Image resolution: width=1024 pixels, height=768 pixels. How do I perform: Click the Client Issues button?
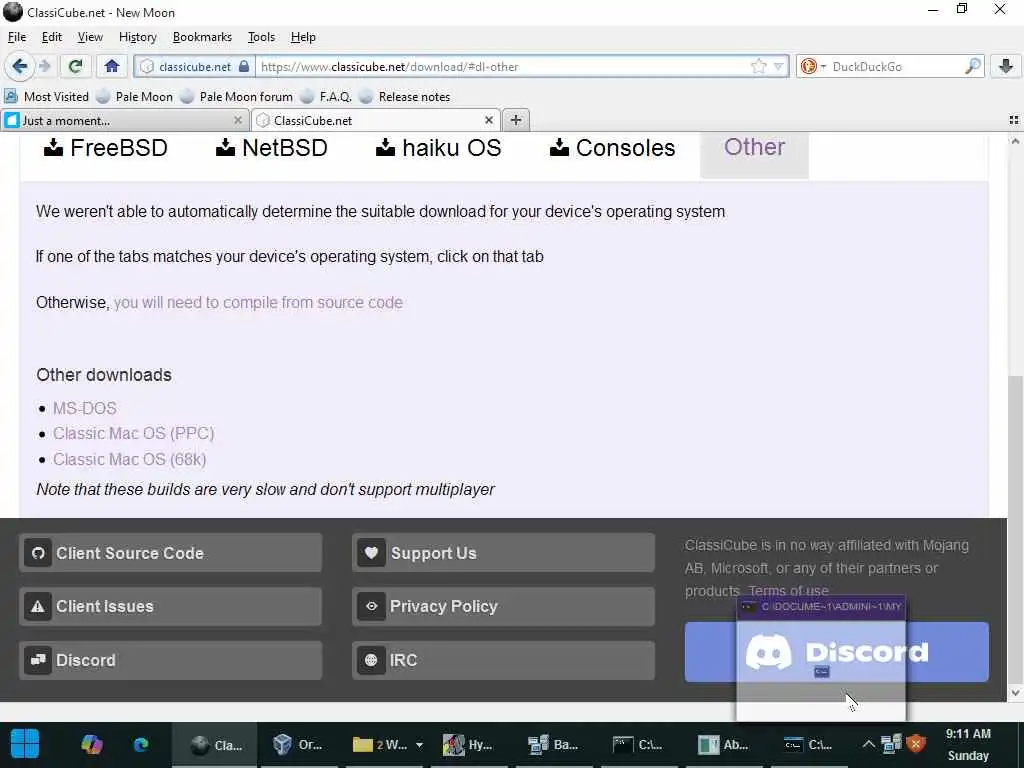170,607
